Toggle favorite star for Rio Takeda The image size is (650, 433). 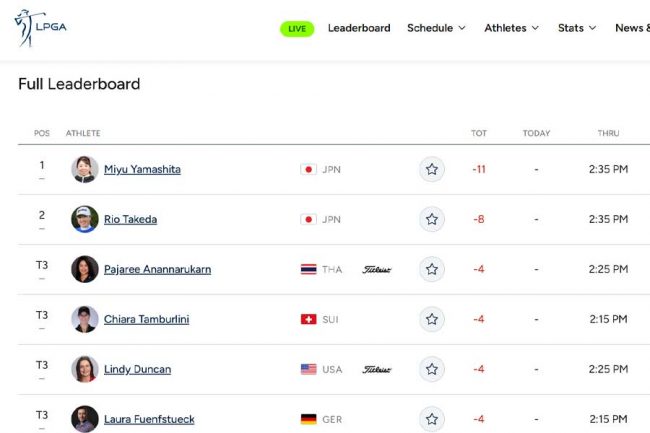click(432, 219)
